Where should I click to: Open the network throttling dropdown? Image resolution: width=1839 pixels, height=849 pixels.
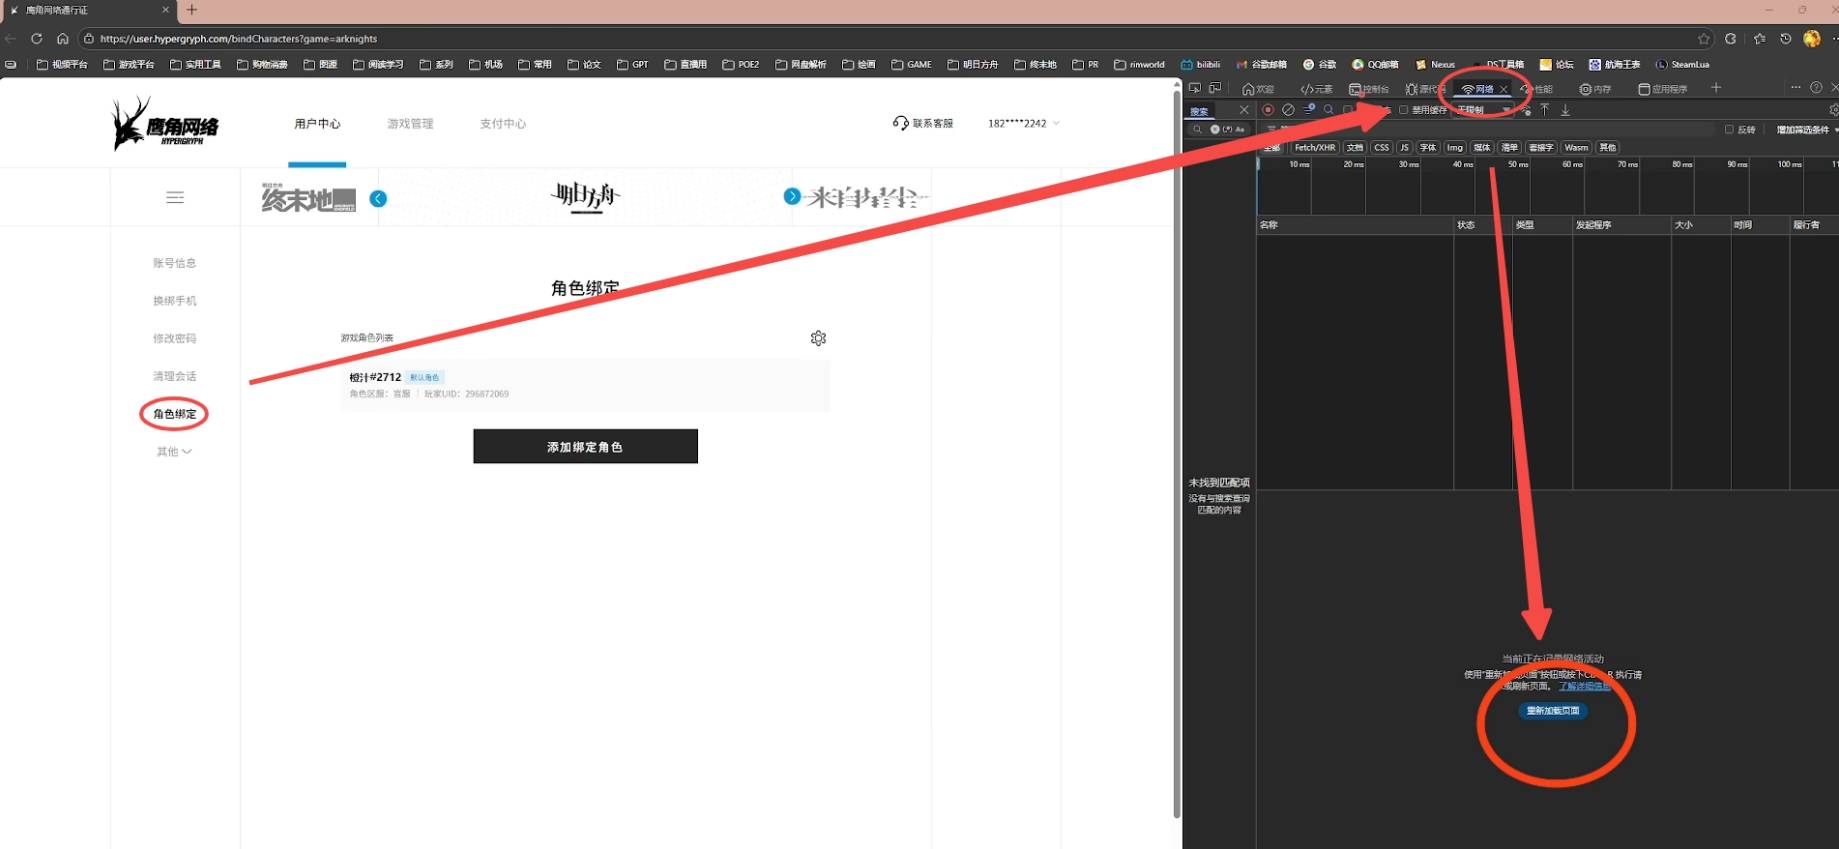pos(1483,110)
